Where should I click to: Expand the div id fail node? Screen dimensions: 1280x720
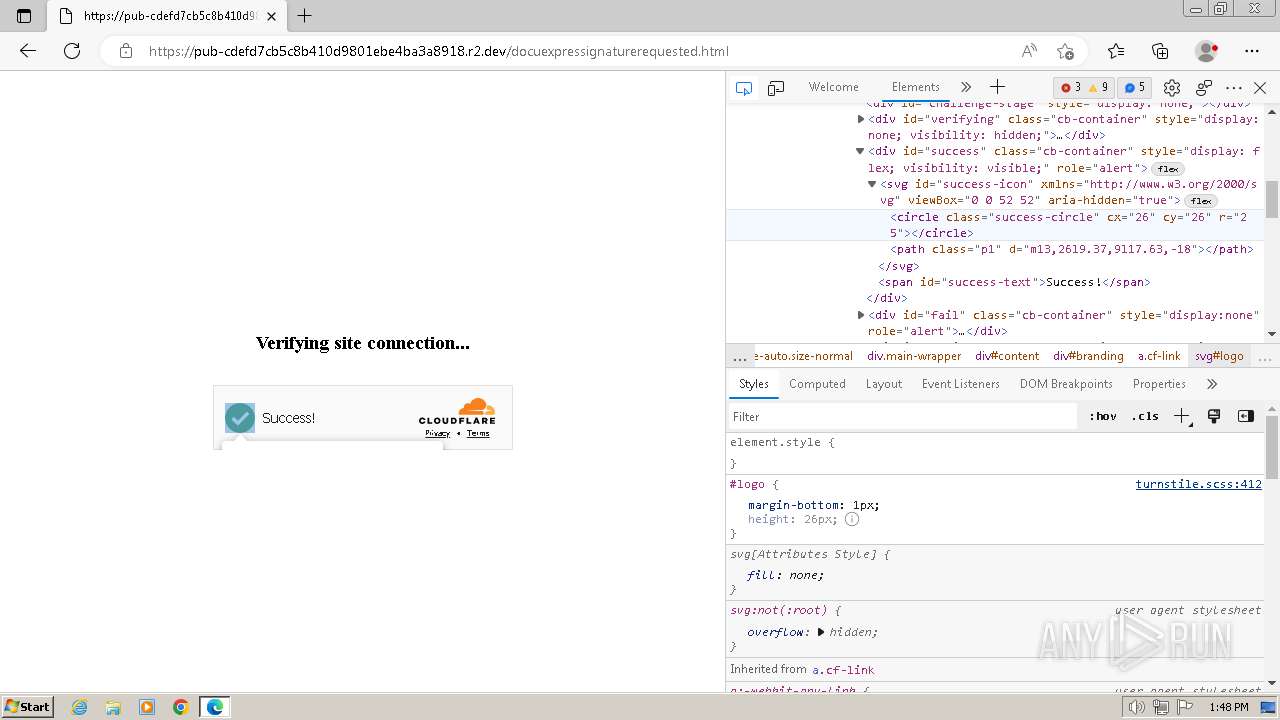pos(861,315)
